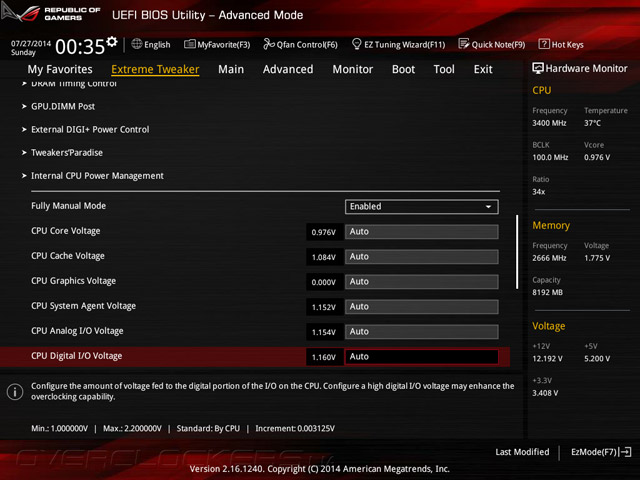Switch to the Boot tab
This screenshot has height=480, width=640.
pos(403,69)
